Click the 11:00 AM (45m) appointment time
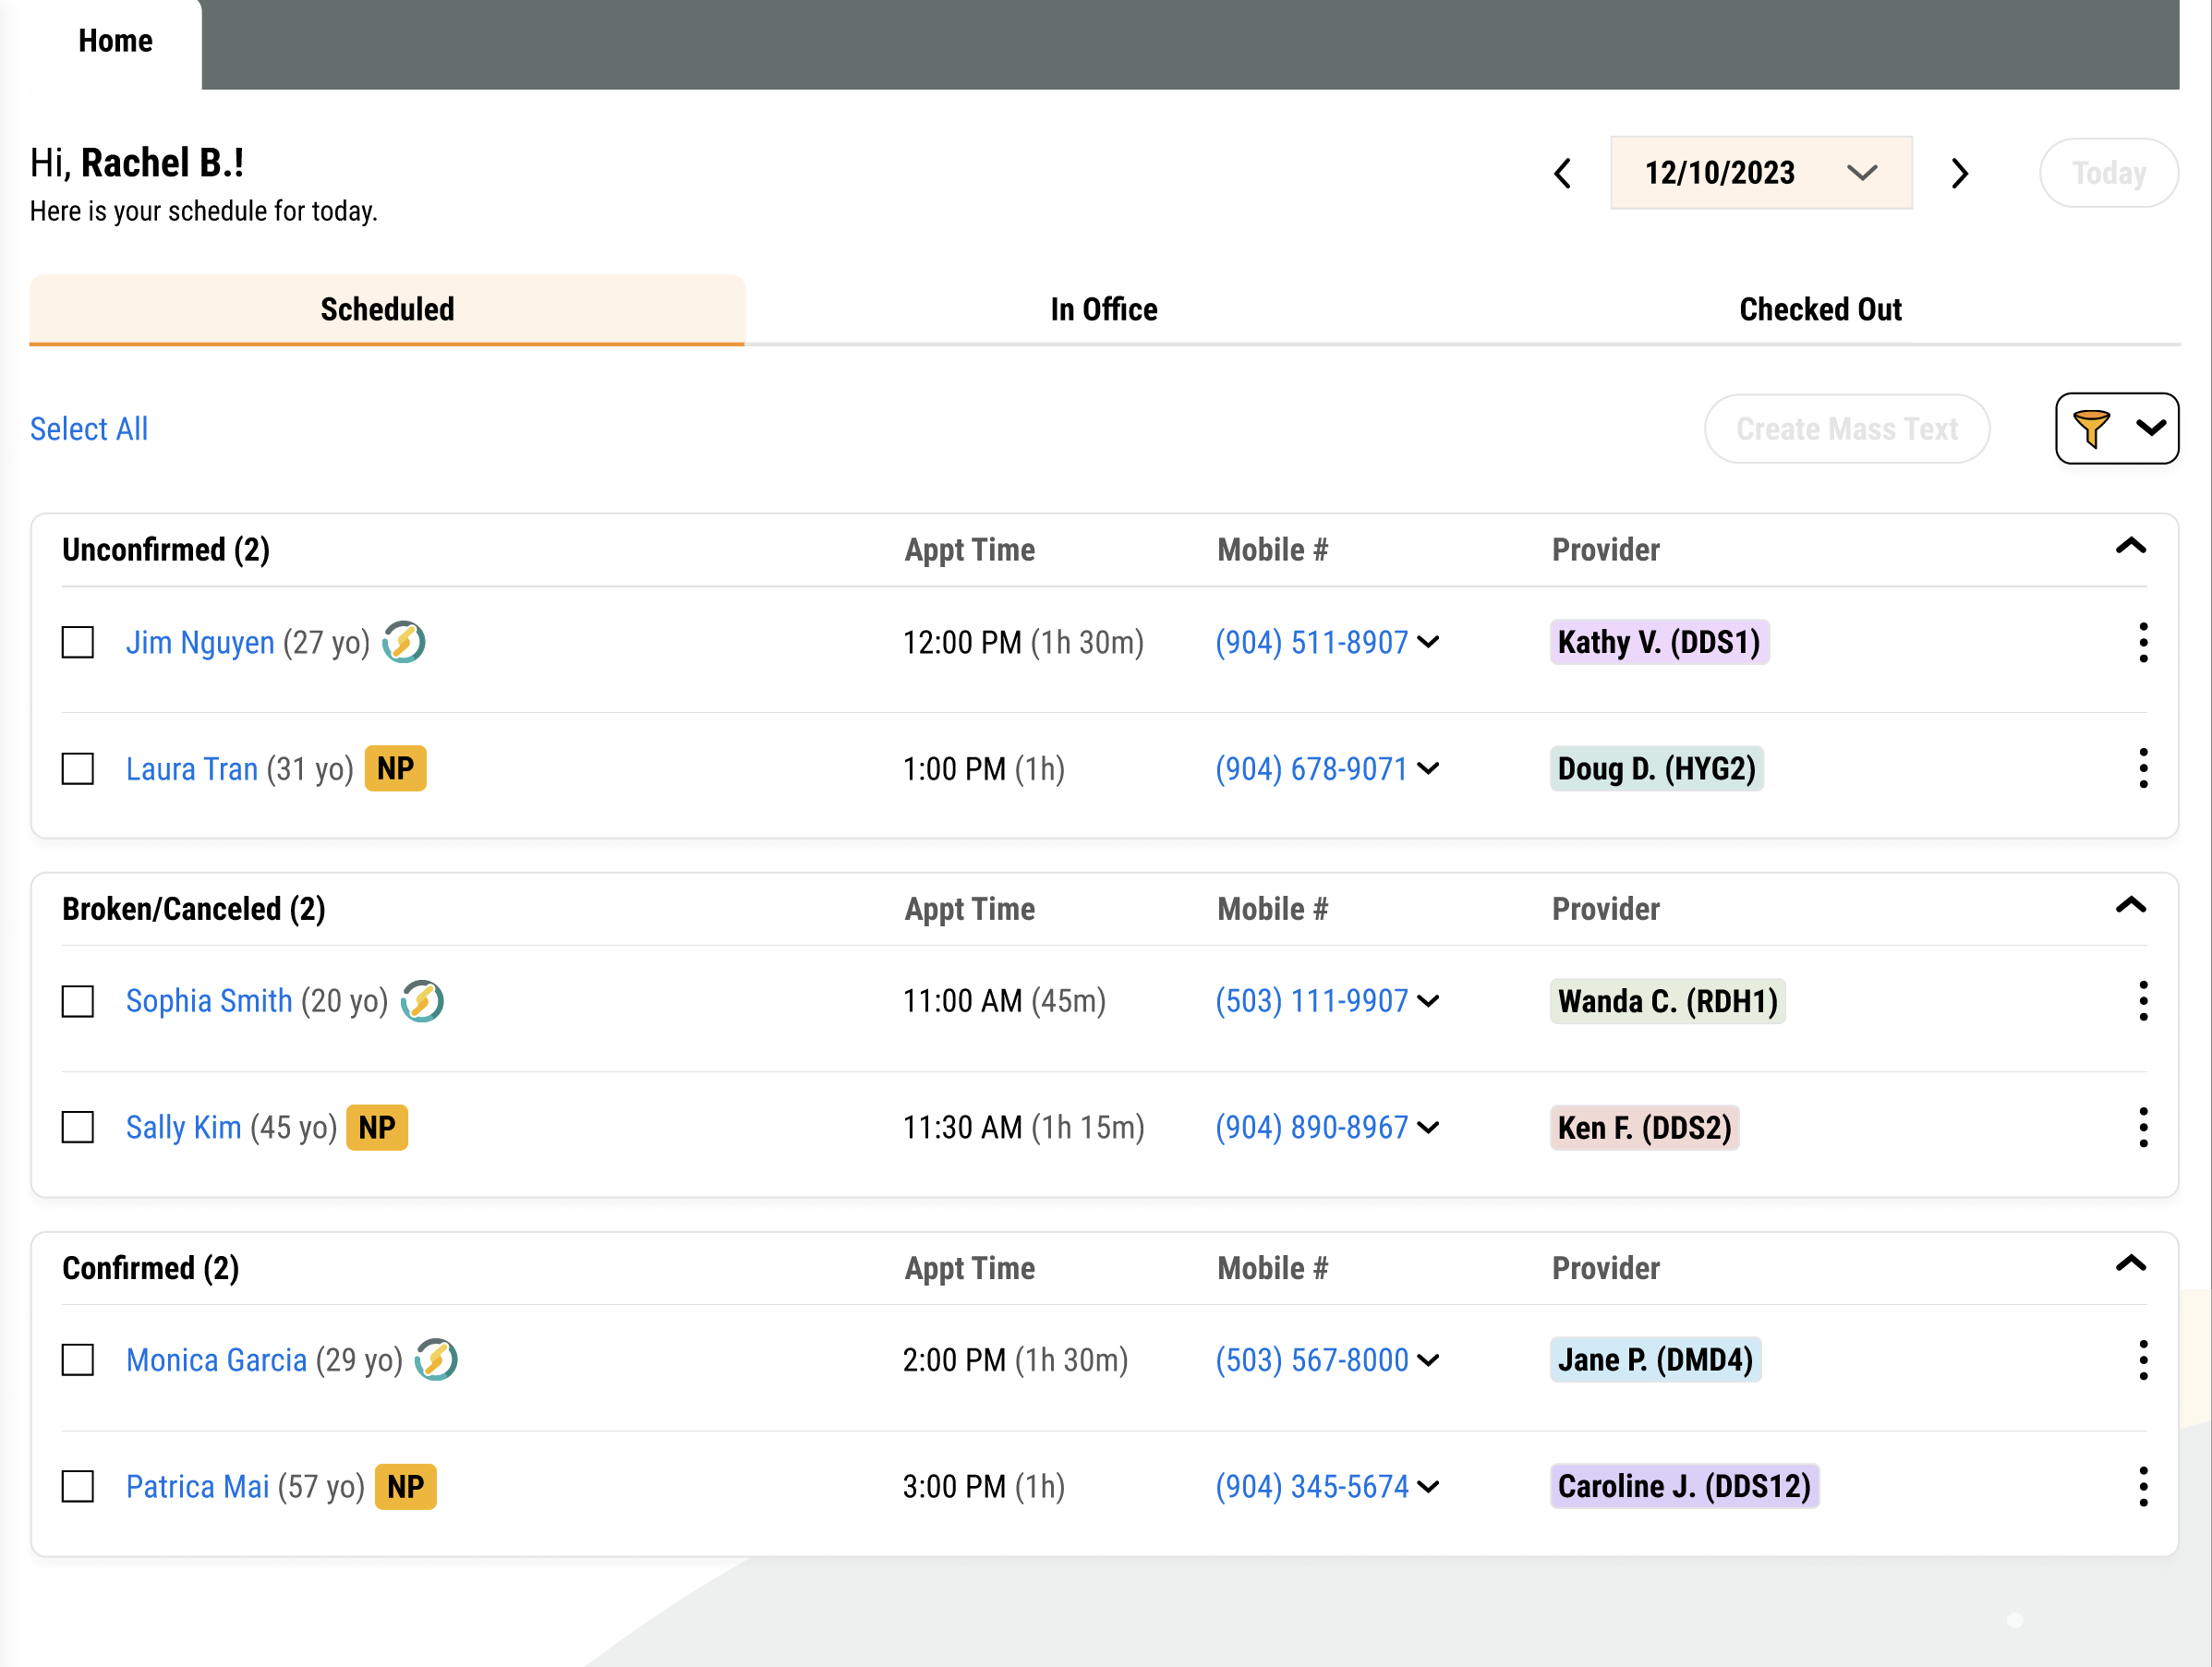This screenshot has height=1667, width=2212. [x=1004, y=1001]
